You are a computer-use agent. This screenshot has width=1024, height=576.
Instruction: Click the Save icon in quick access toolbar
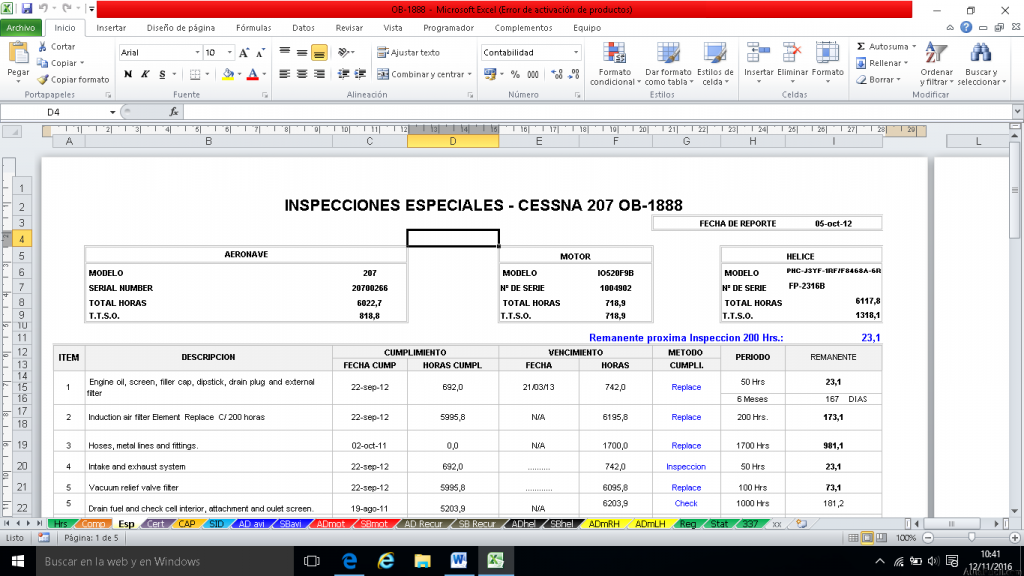(x=27, y=9)
